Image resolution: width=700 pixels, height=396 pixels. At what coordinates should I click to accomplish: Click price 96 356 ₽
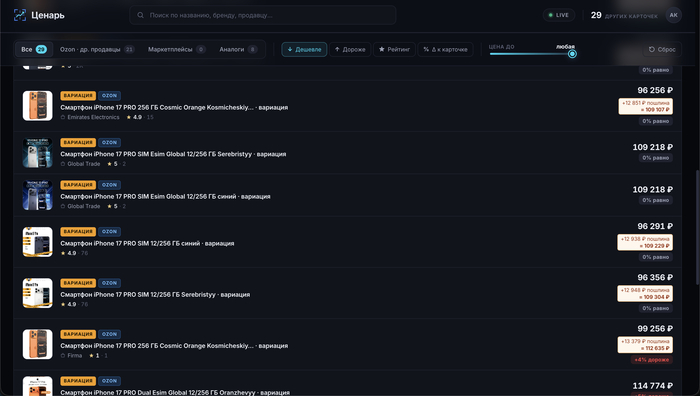coord(655,277)
